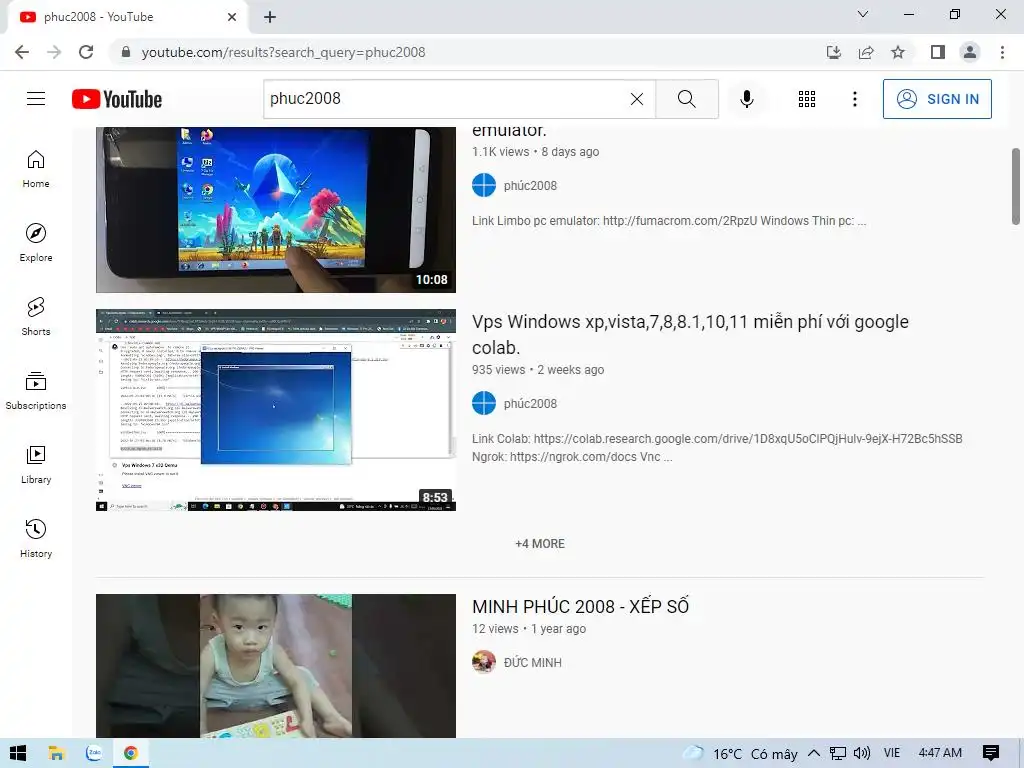The image size is (1024, 768).
Task: Go back with browser back arrow
Action: [x=22, y=52]
